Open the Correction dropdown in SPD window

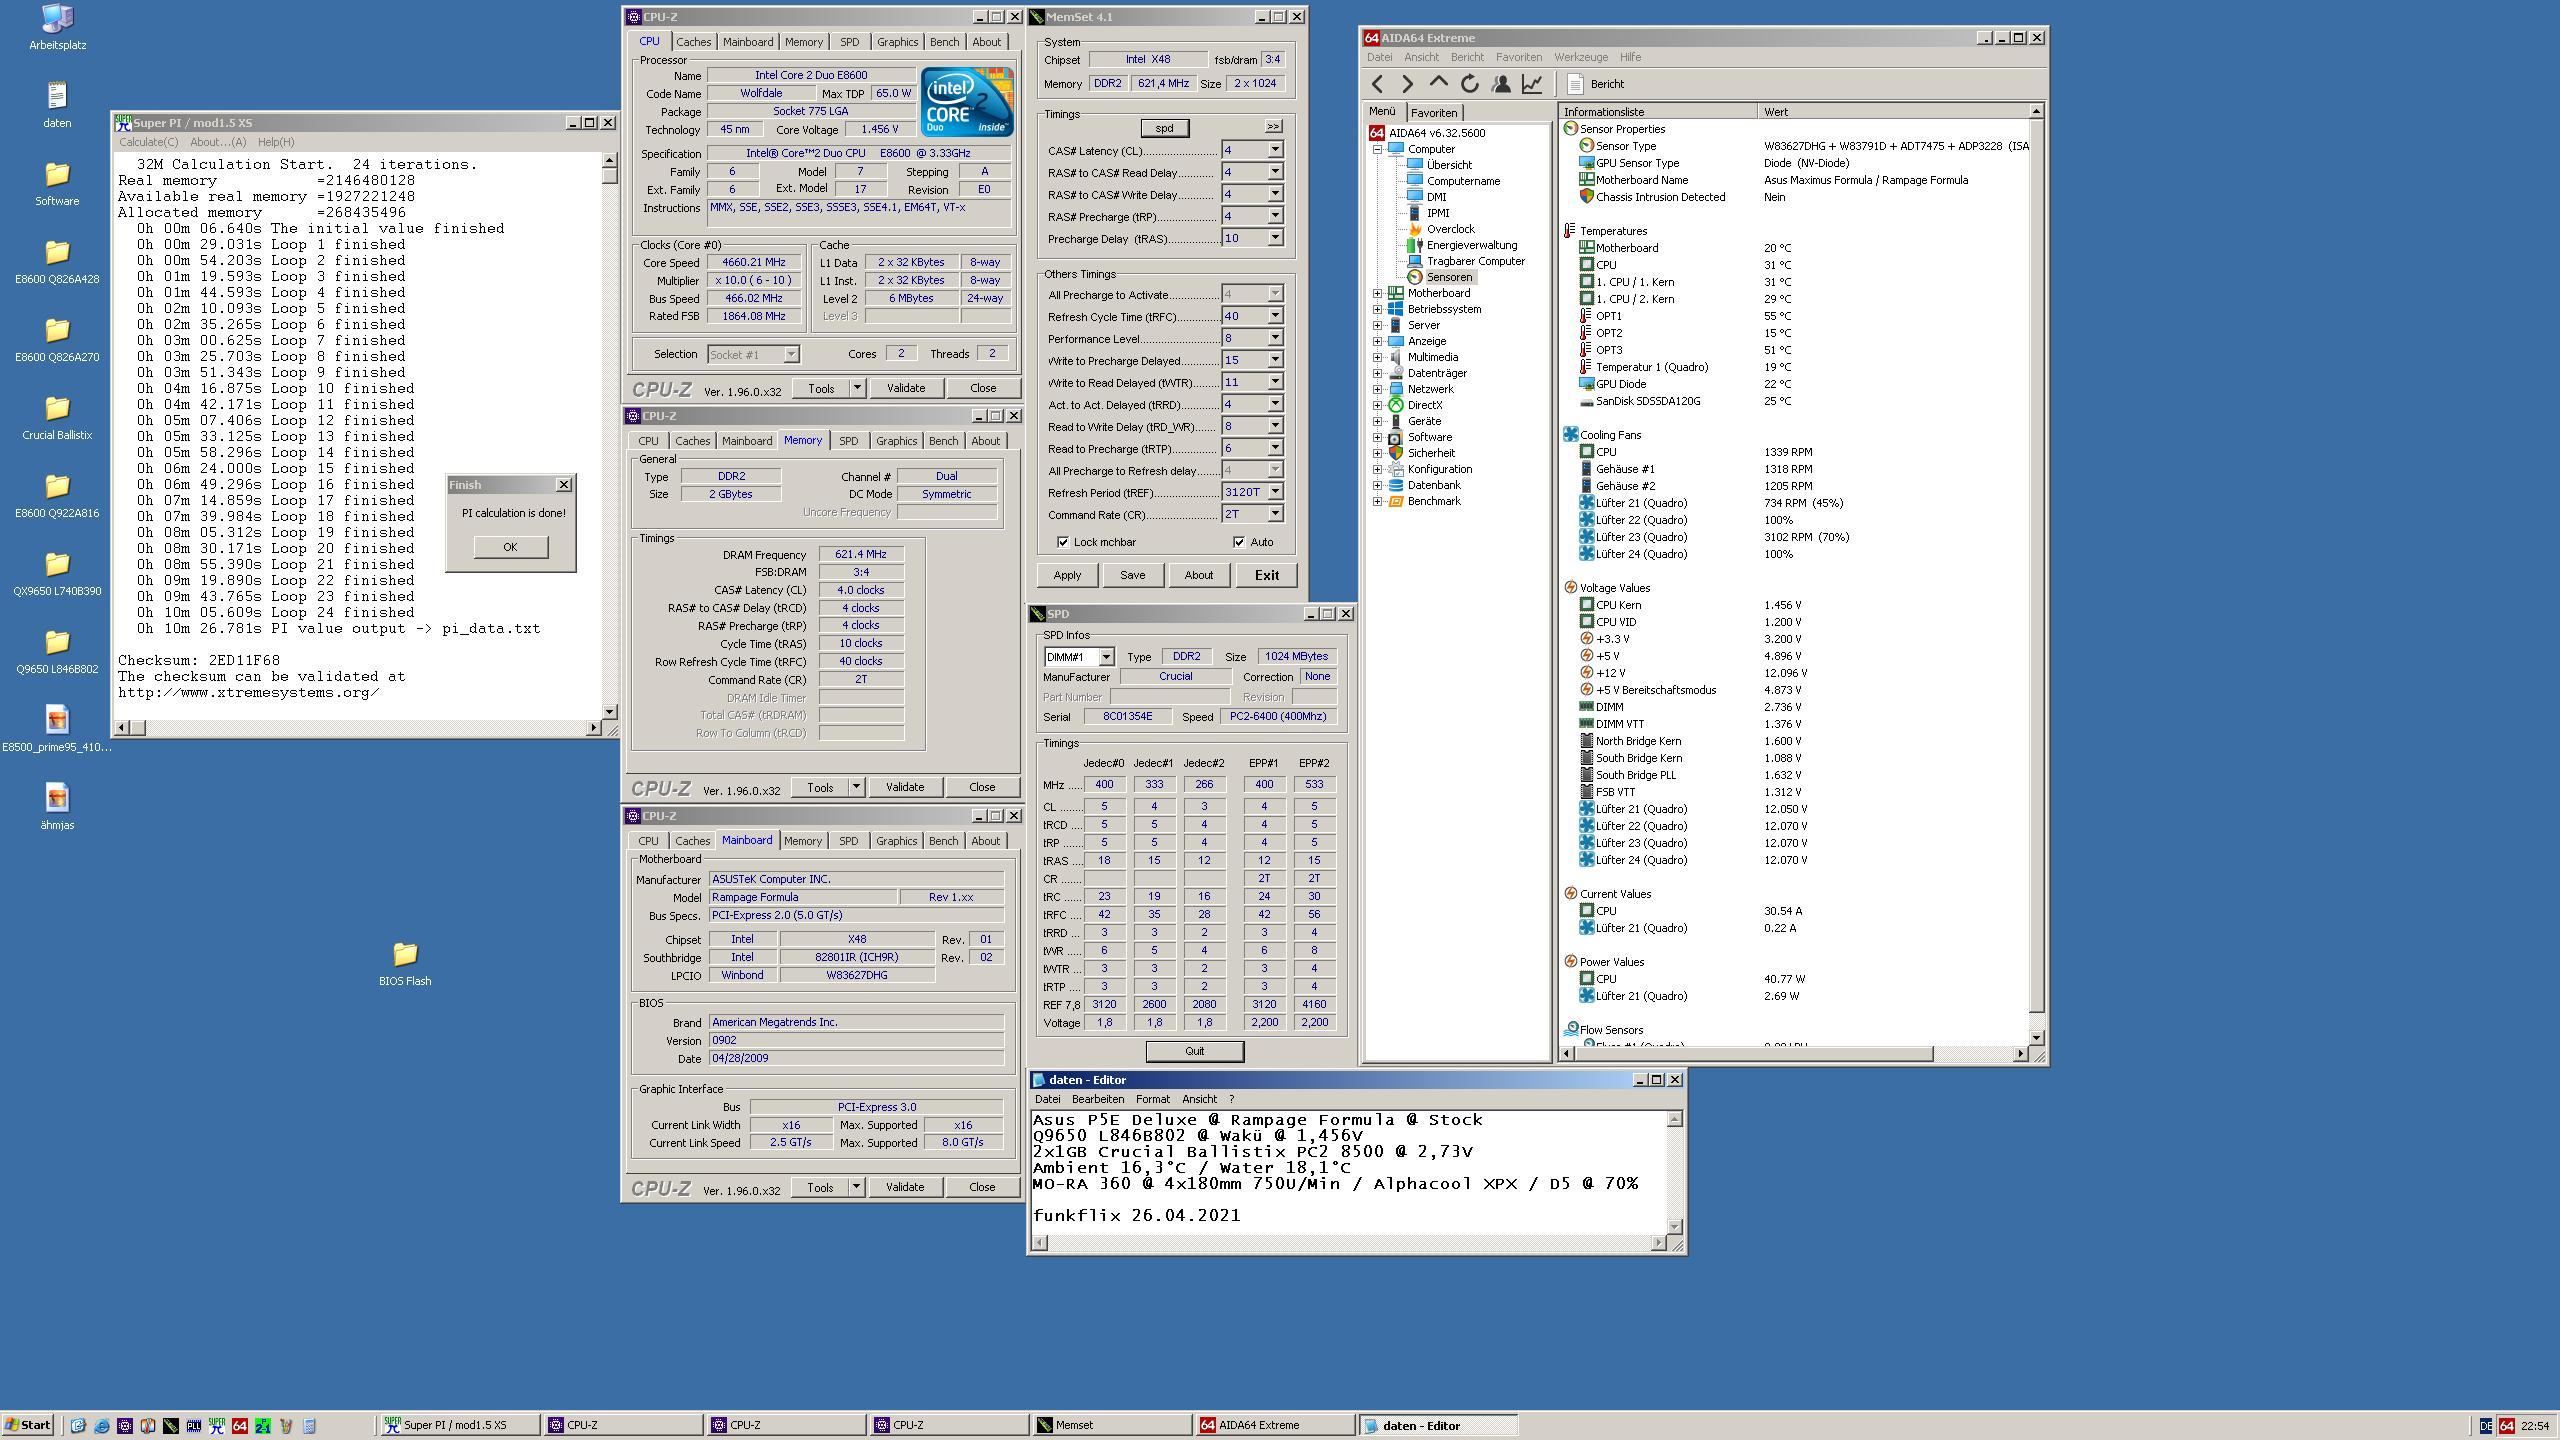pyautogui.click(x=1317, y=677)
